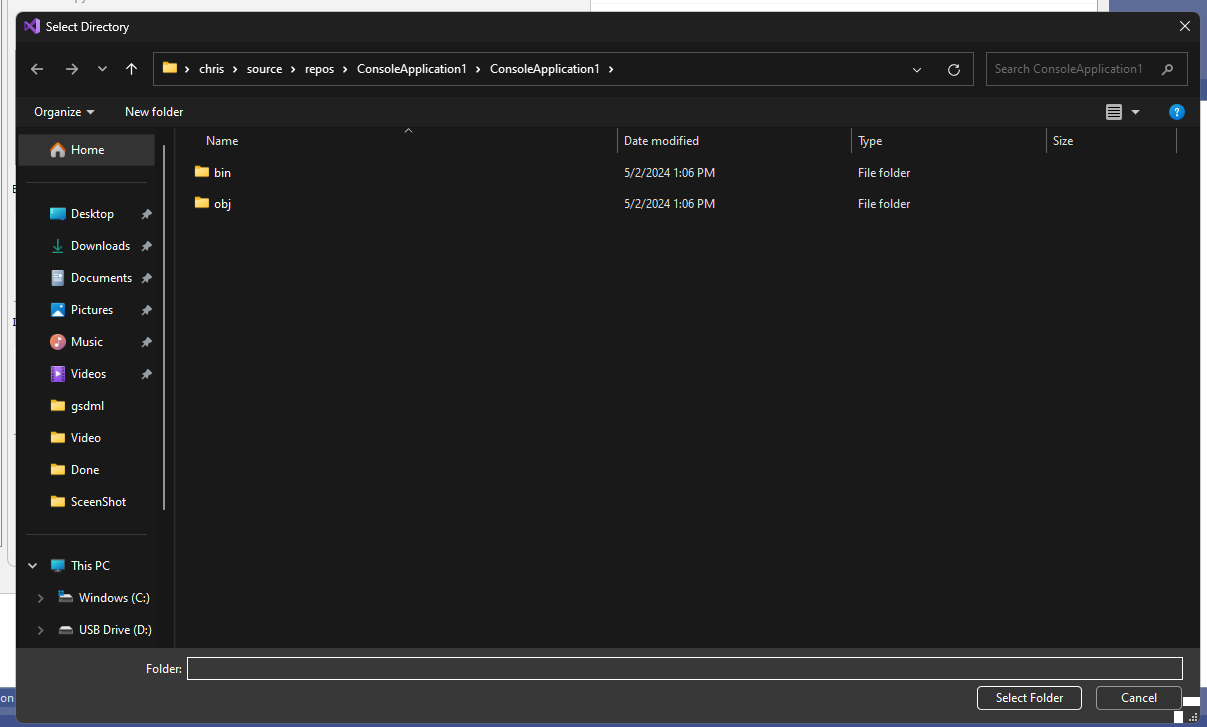Select USB Drive (D:)
The width and height of the screenshot is (1207, 727).
click(115, 630)
